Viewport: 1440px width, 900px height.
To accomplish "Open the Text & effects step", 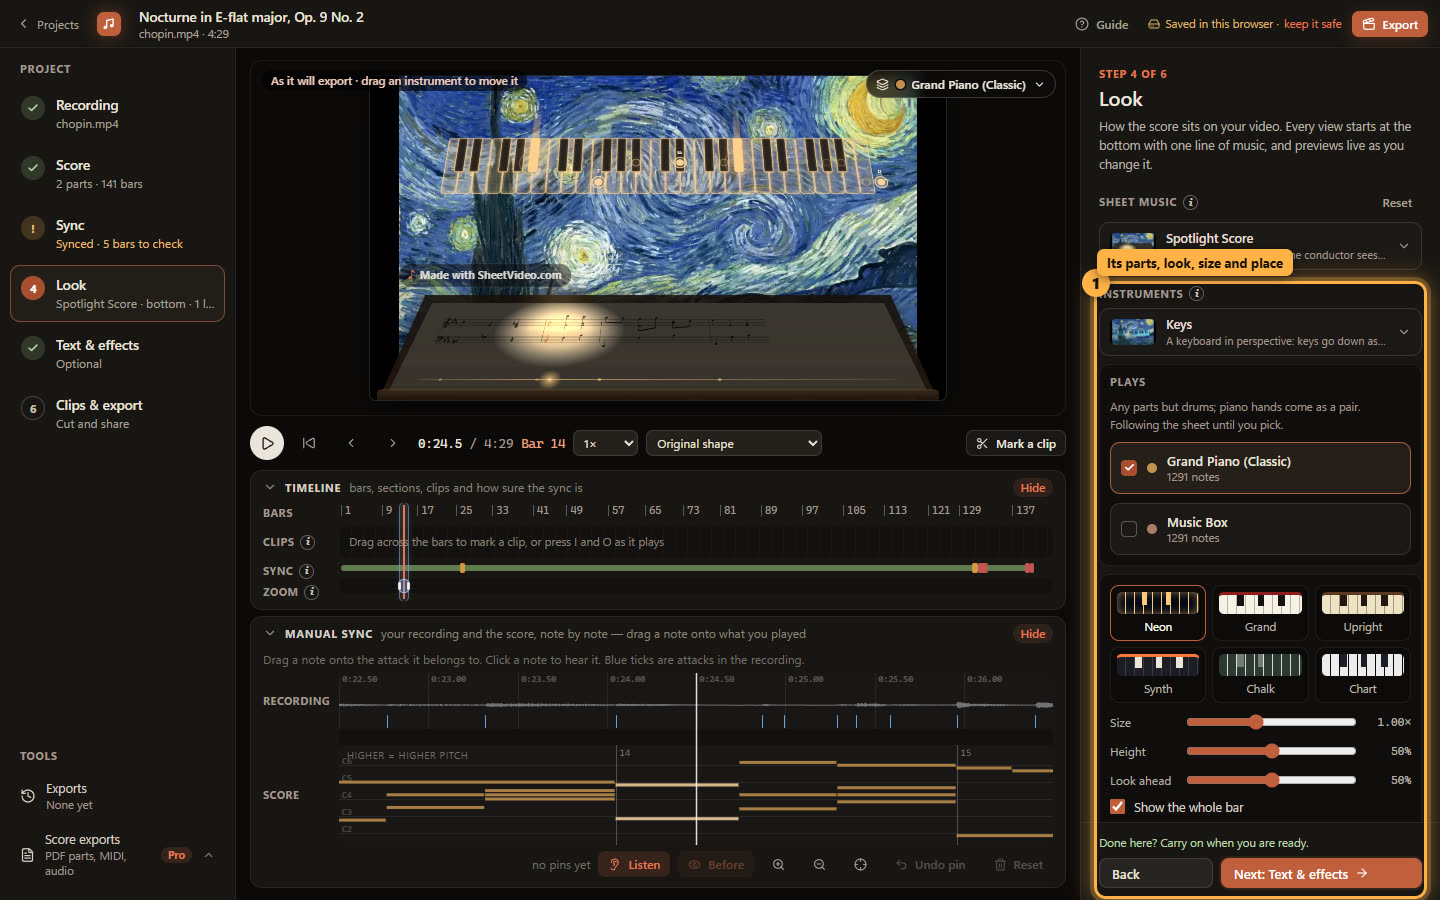I will click(117, 354).
